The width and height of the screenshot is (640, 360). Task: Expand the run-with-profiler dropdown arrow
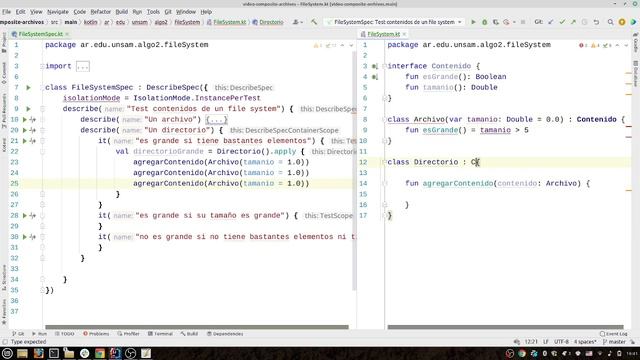[514, 22]
